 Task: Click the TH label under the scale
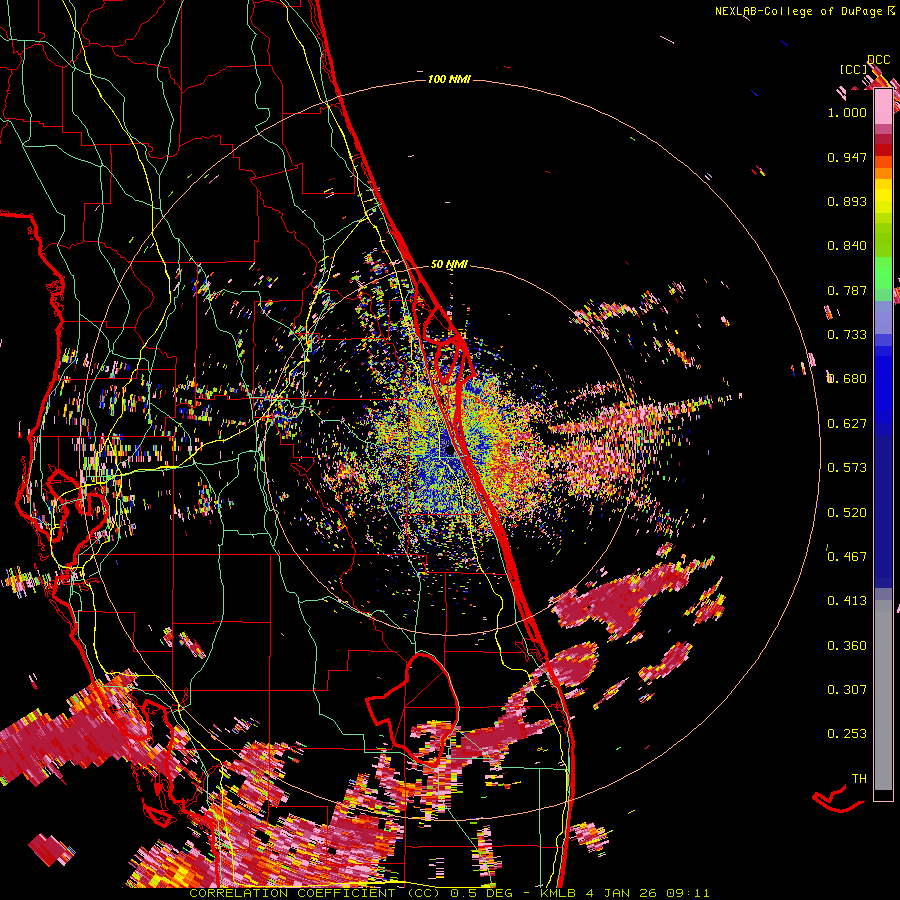pyautogui.click(x=859, y=779)
